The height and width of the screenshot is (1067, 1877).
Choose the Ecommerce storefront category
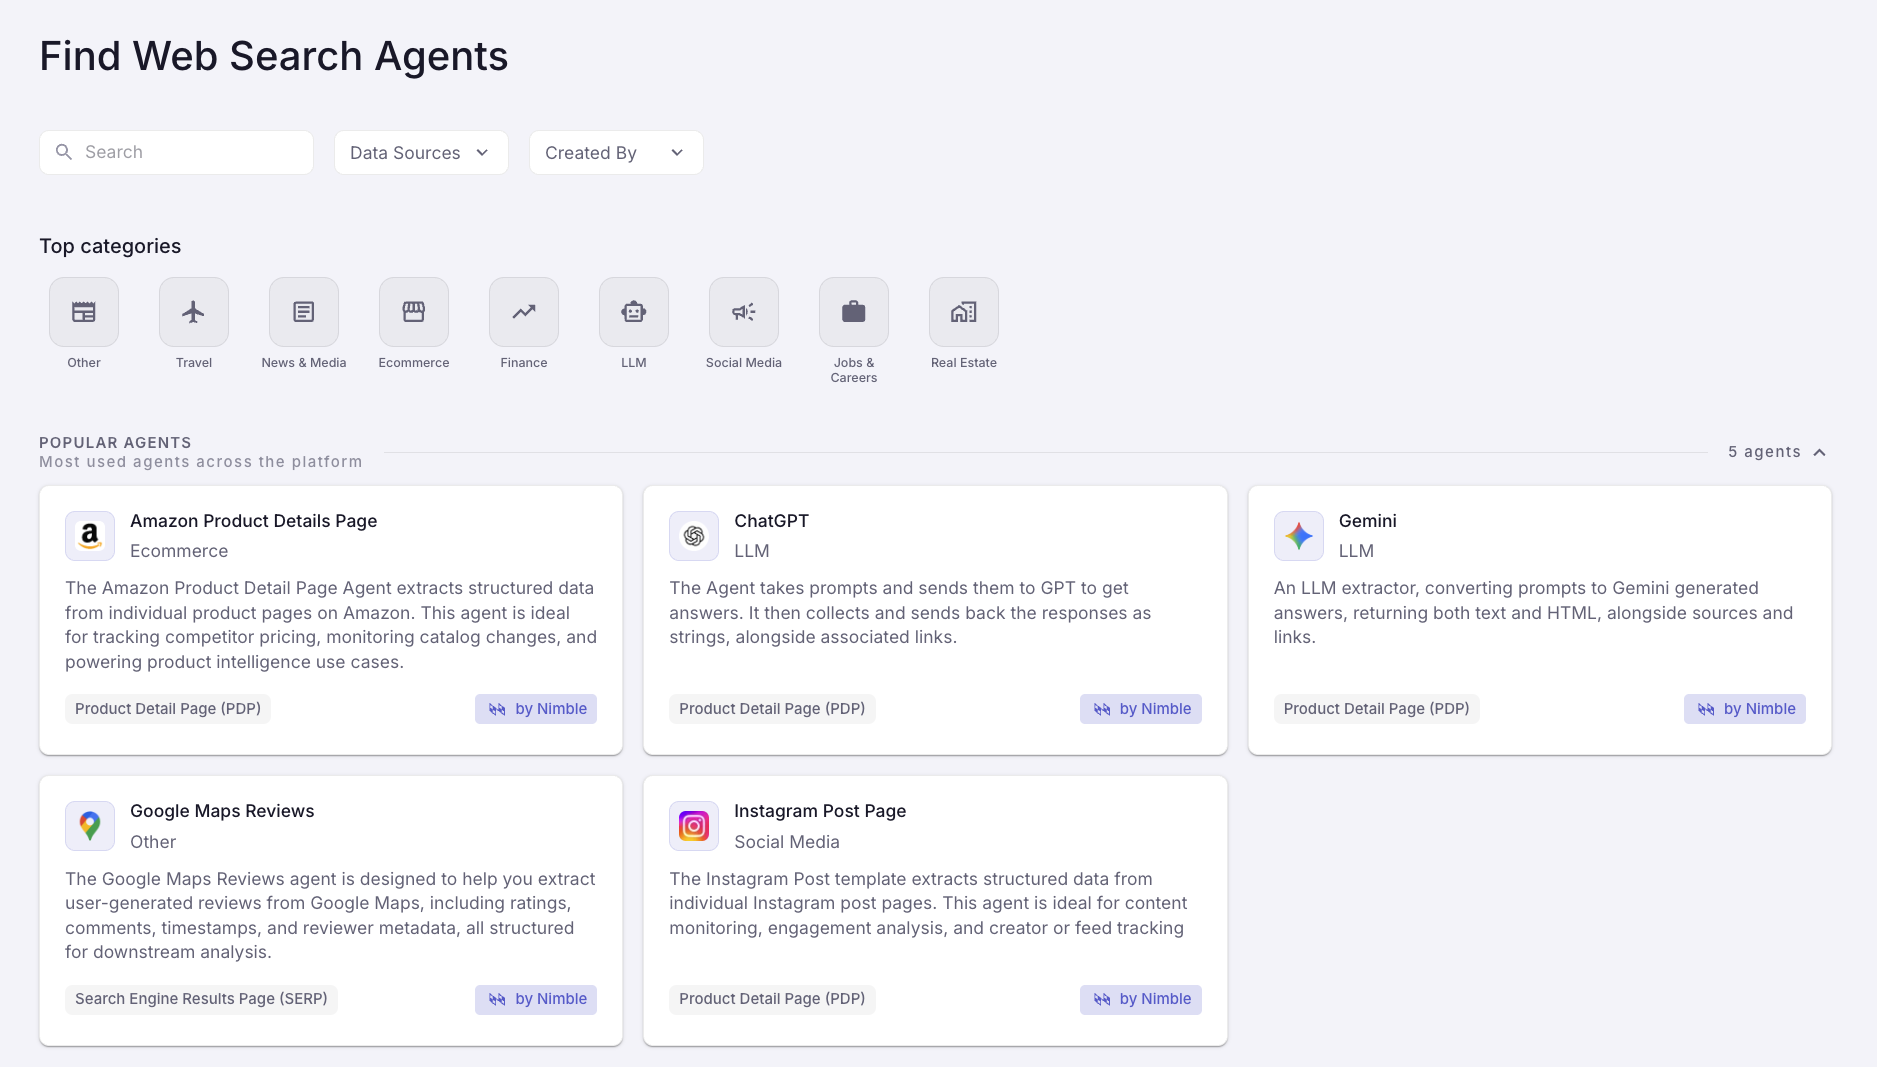point(414,312)
